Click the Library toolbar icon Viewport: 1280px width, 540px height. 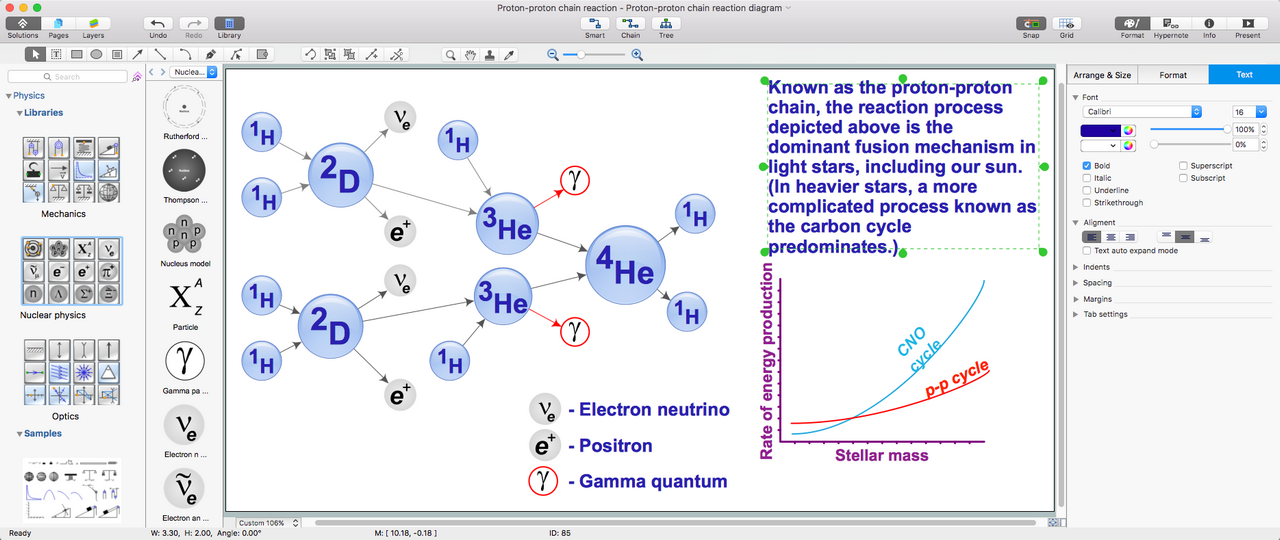(x=229, y=23)
